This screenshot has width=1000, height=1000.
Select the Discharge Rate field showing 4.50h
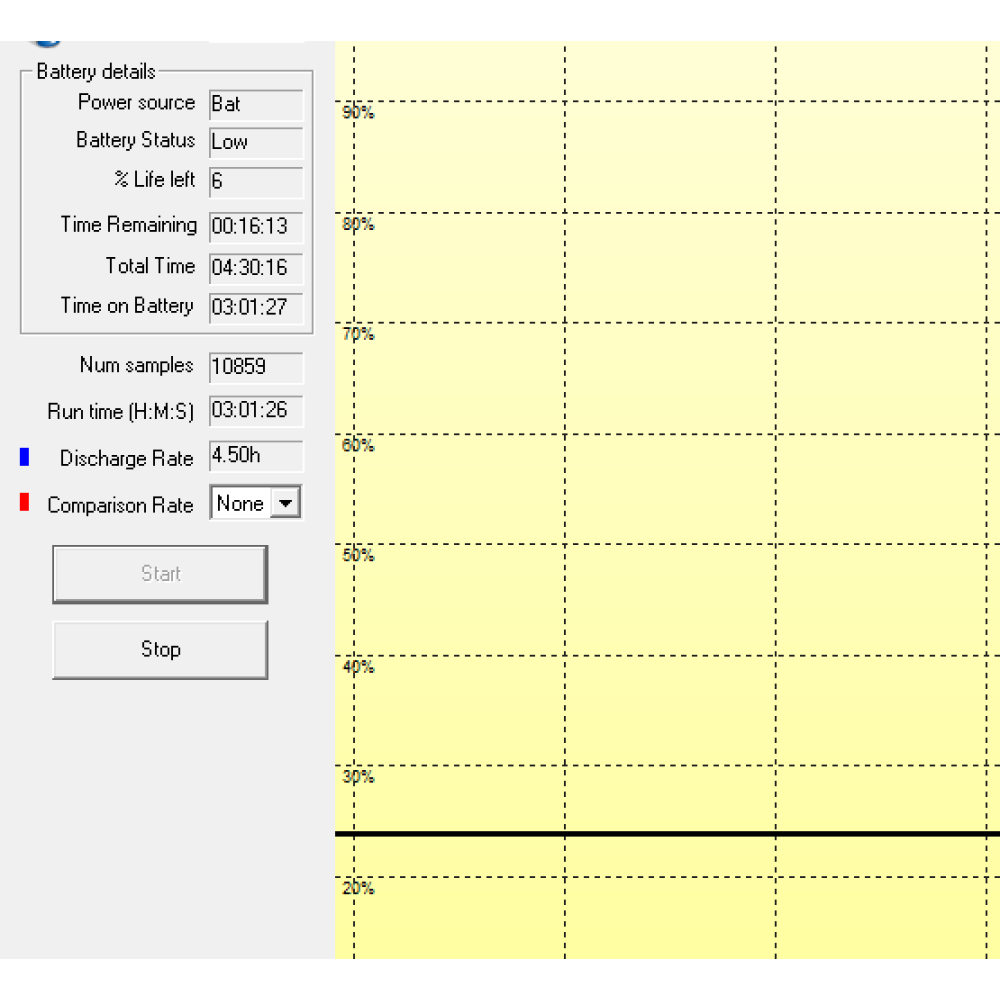pos(256,456)
